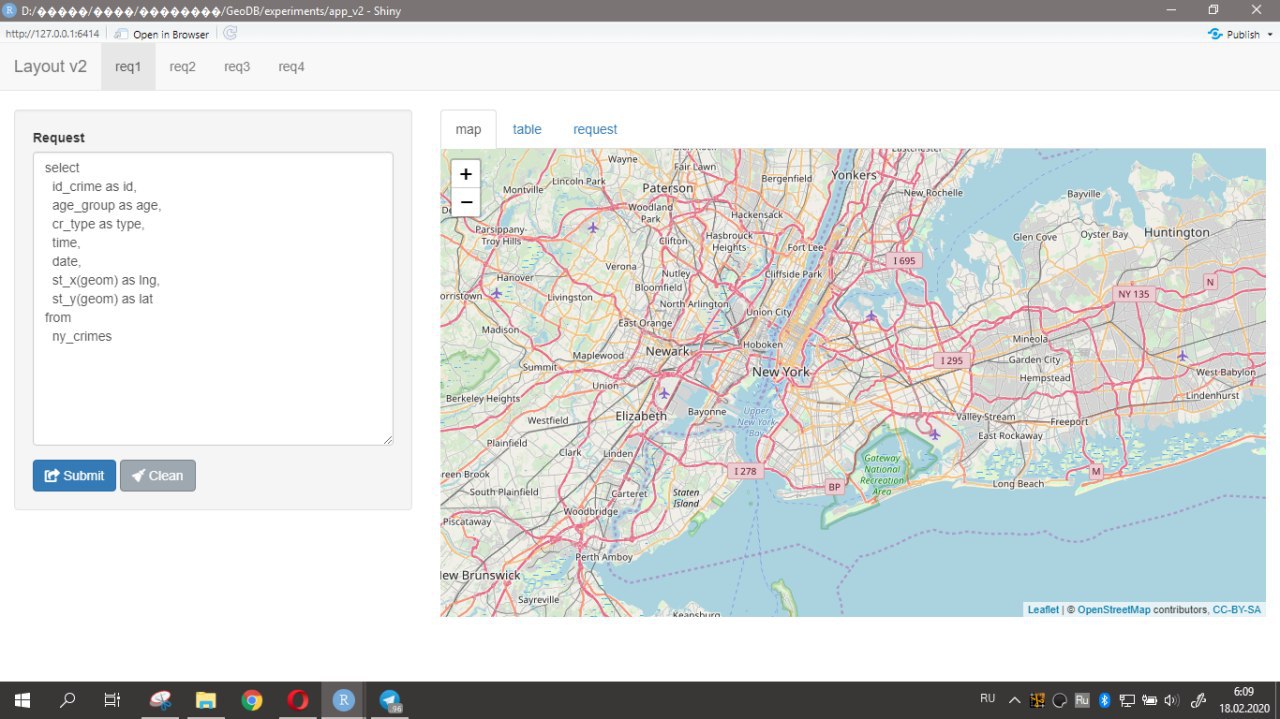Open the CC-BY-SA license link
Image resolution: width=1280 pixels, height=719 pixels.
[x=1237, y=609]
